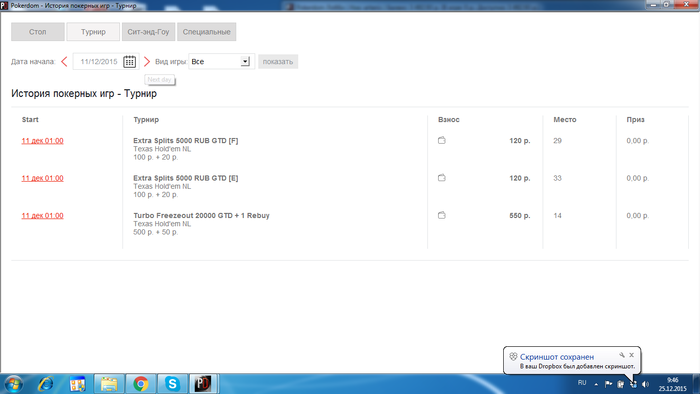Click the volume speaker tray icon
Screen dimensions: 700x394
coord(645,384)
